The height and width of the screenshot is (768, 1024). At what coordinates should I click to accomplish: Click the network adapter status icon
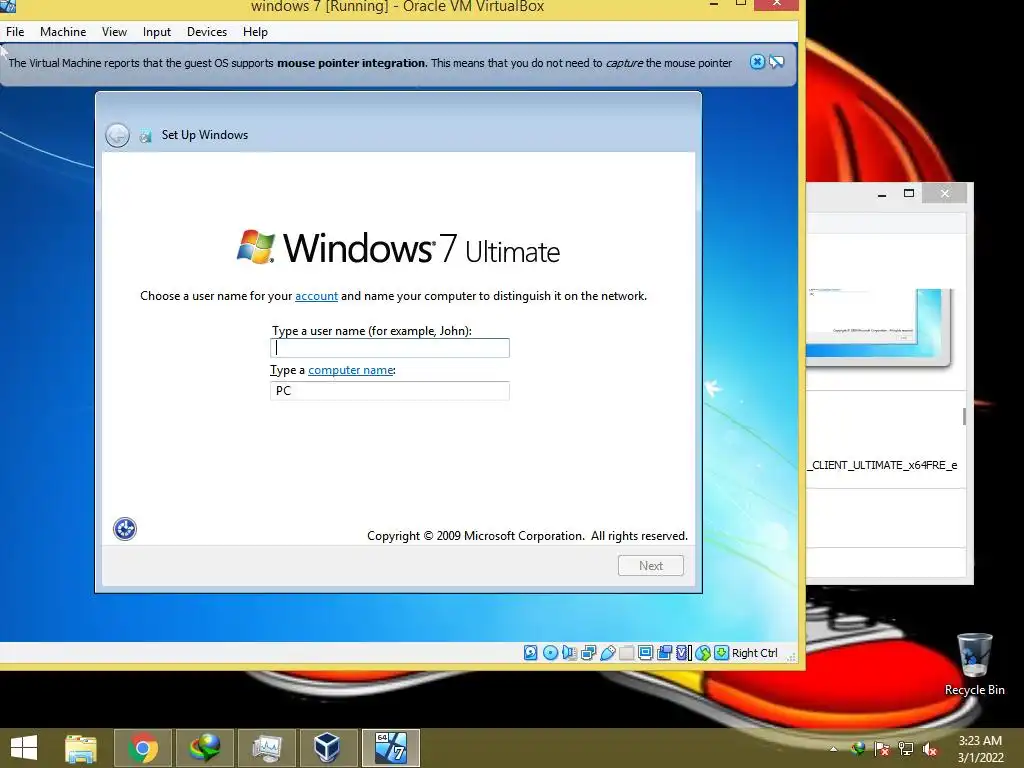pos(588,652)
